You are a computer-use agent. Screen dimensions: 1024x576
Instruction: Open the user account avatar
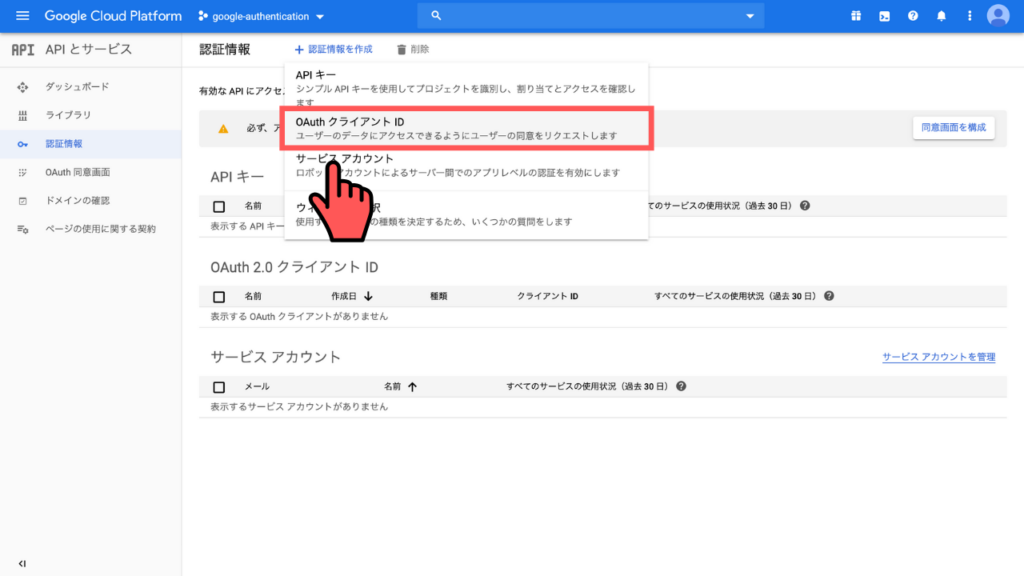tap(998, 16)
